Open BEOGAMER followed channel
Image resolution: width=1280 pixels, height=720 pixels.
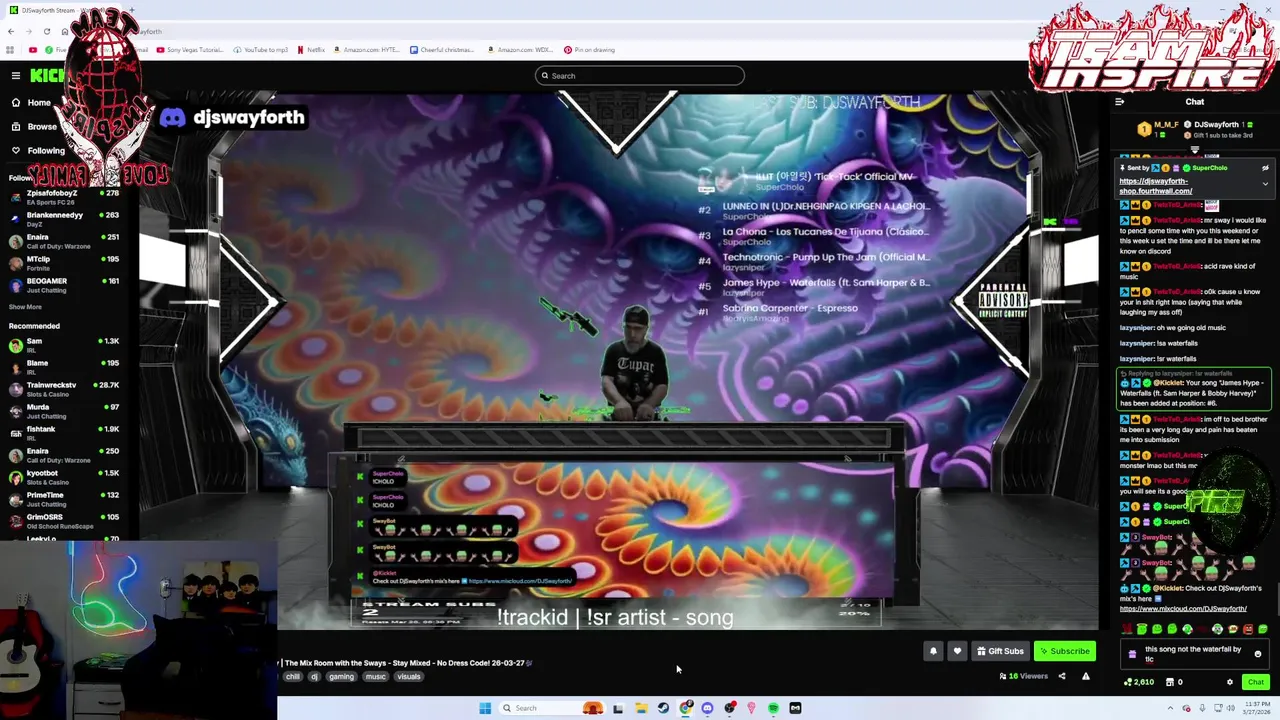click(x=63, y=285)
